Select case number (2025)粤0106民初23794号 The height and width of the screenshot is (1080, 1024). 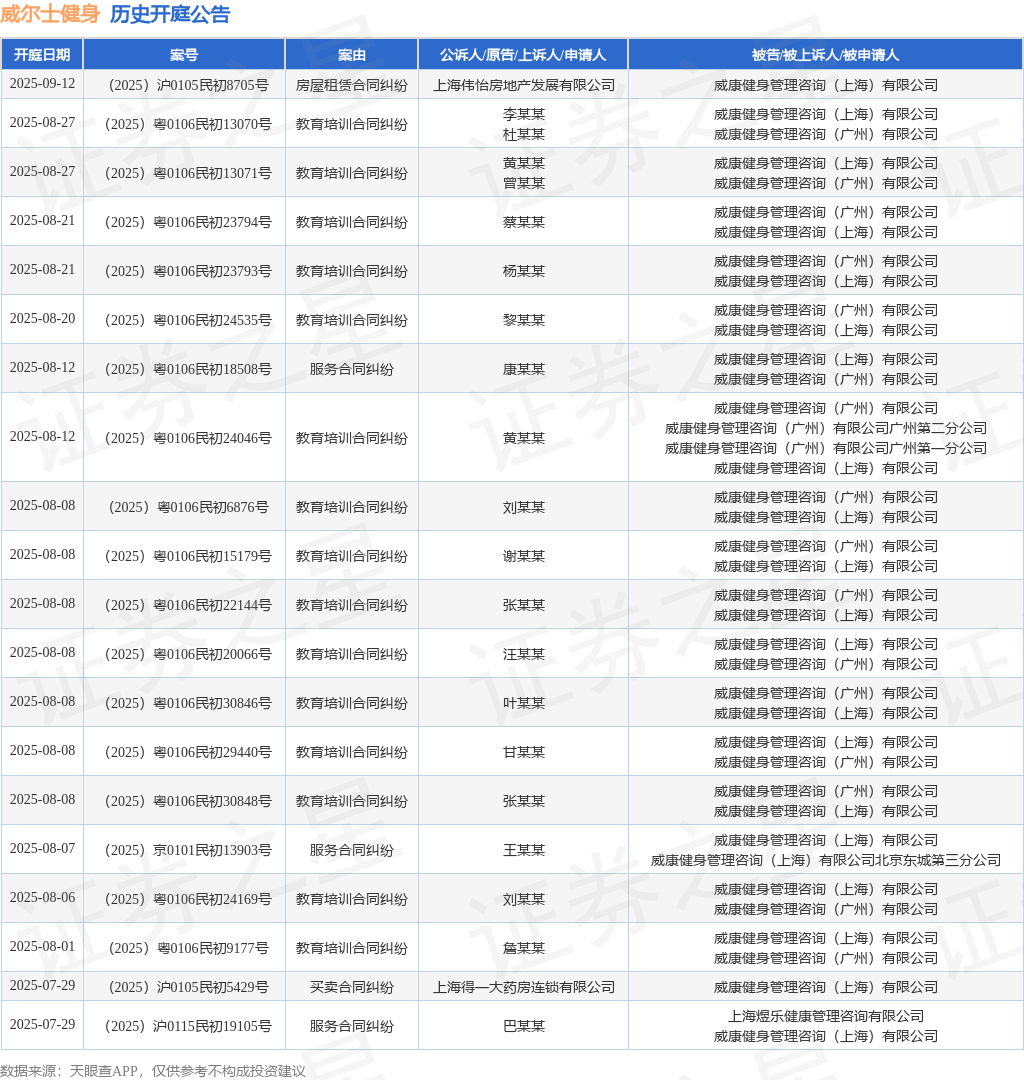(x=188, y=222)
